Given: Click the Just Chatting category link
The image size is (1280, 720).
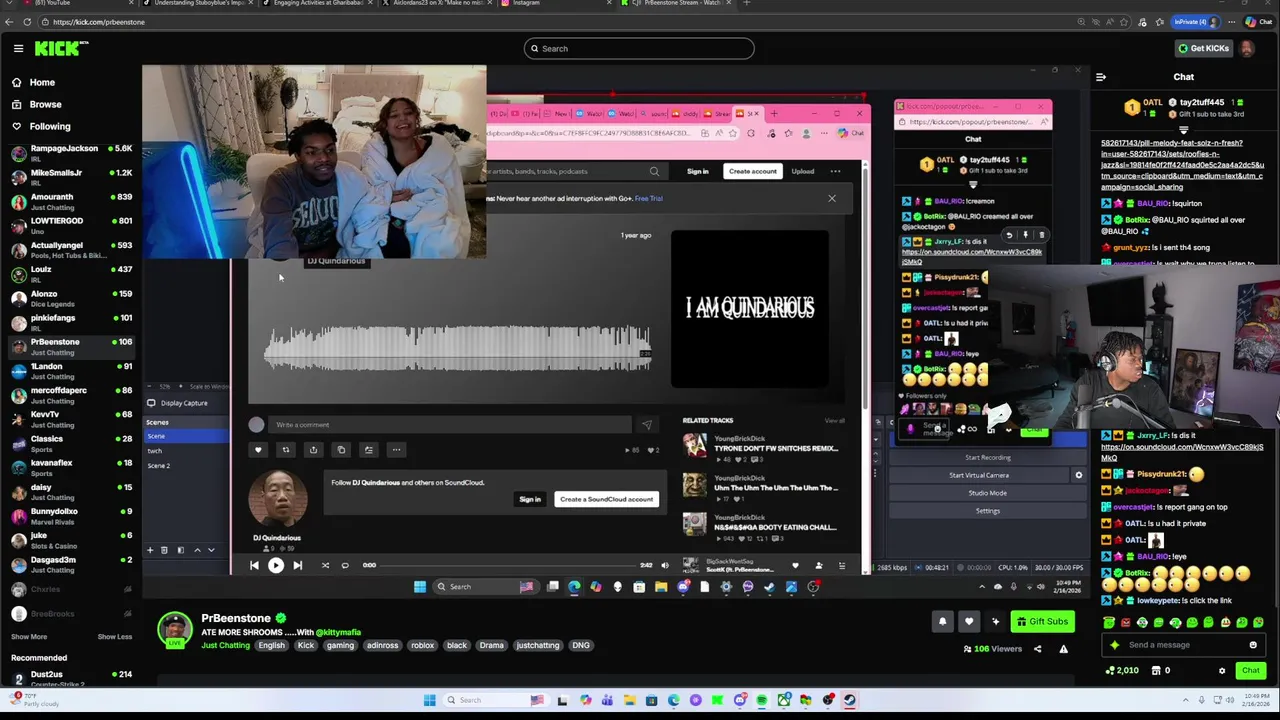Looking at the screenshot, I should (226, 646).
